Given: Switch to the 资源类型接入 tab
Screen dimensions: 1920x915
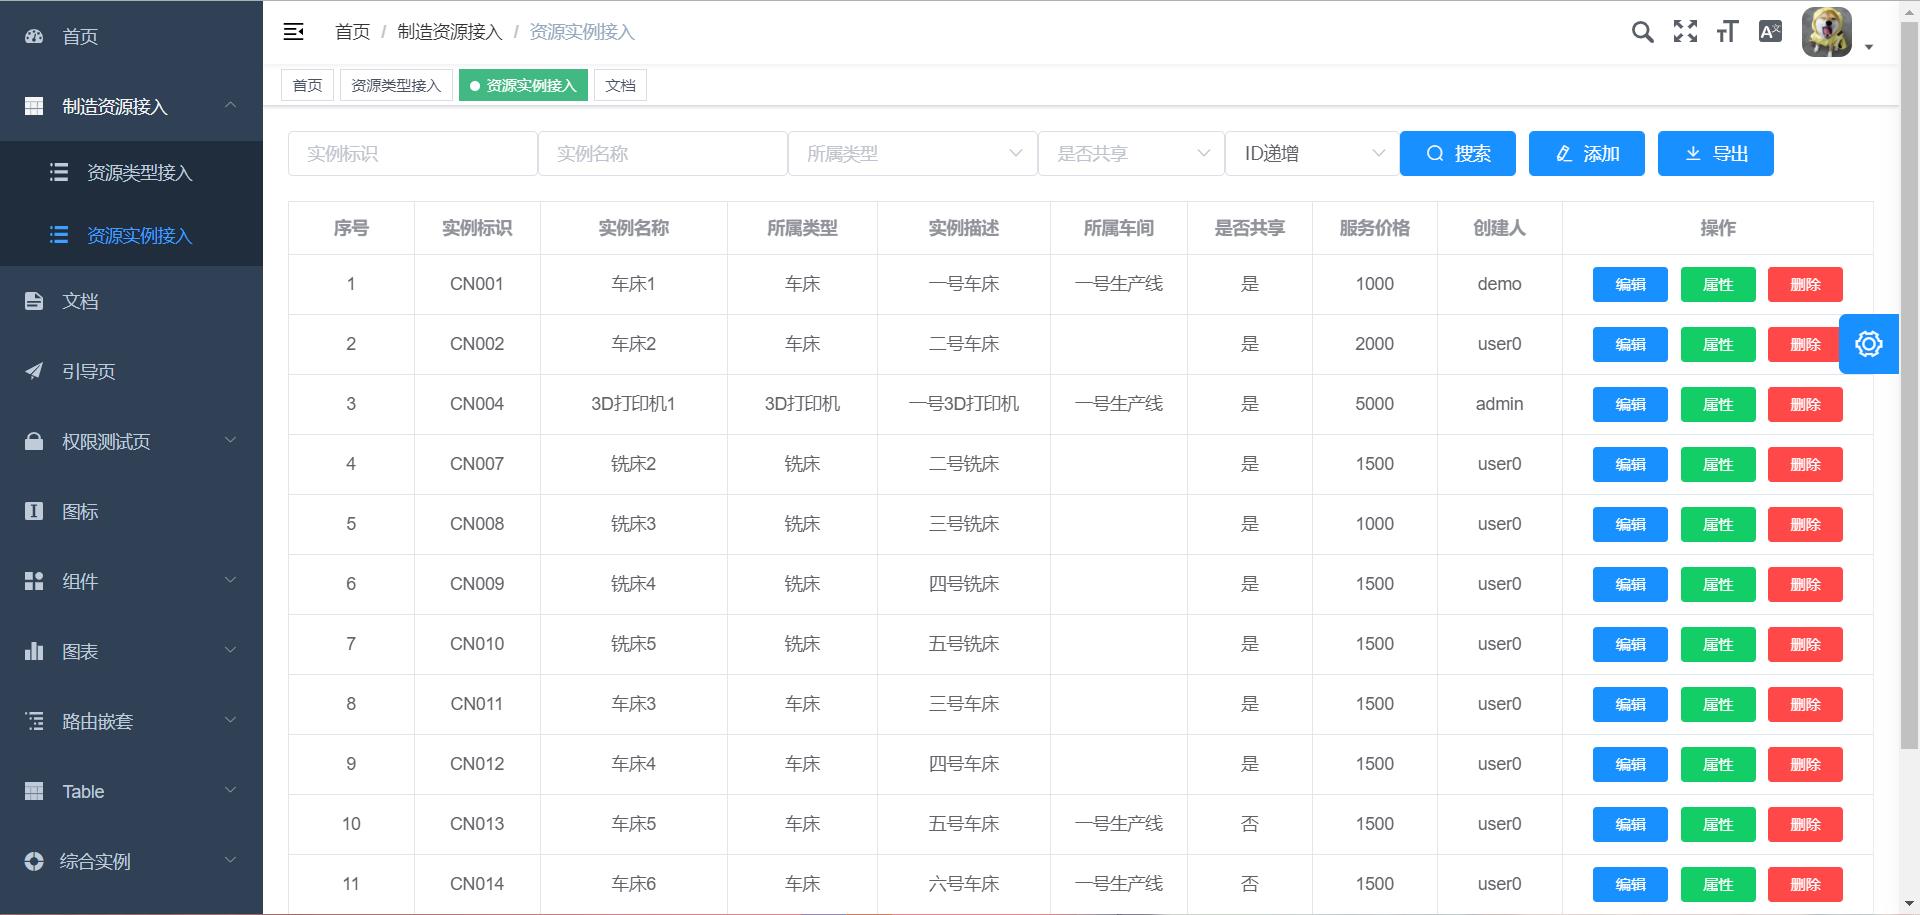Looking at the screenshot, I should click(x=396, y=86).
